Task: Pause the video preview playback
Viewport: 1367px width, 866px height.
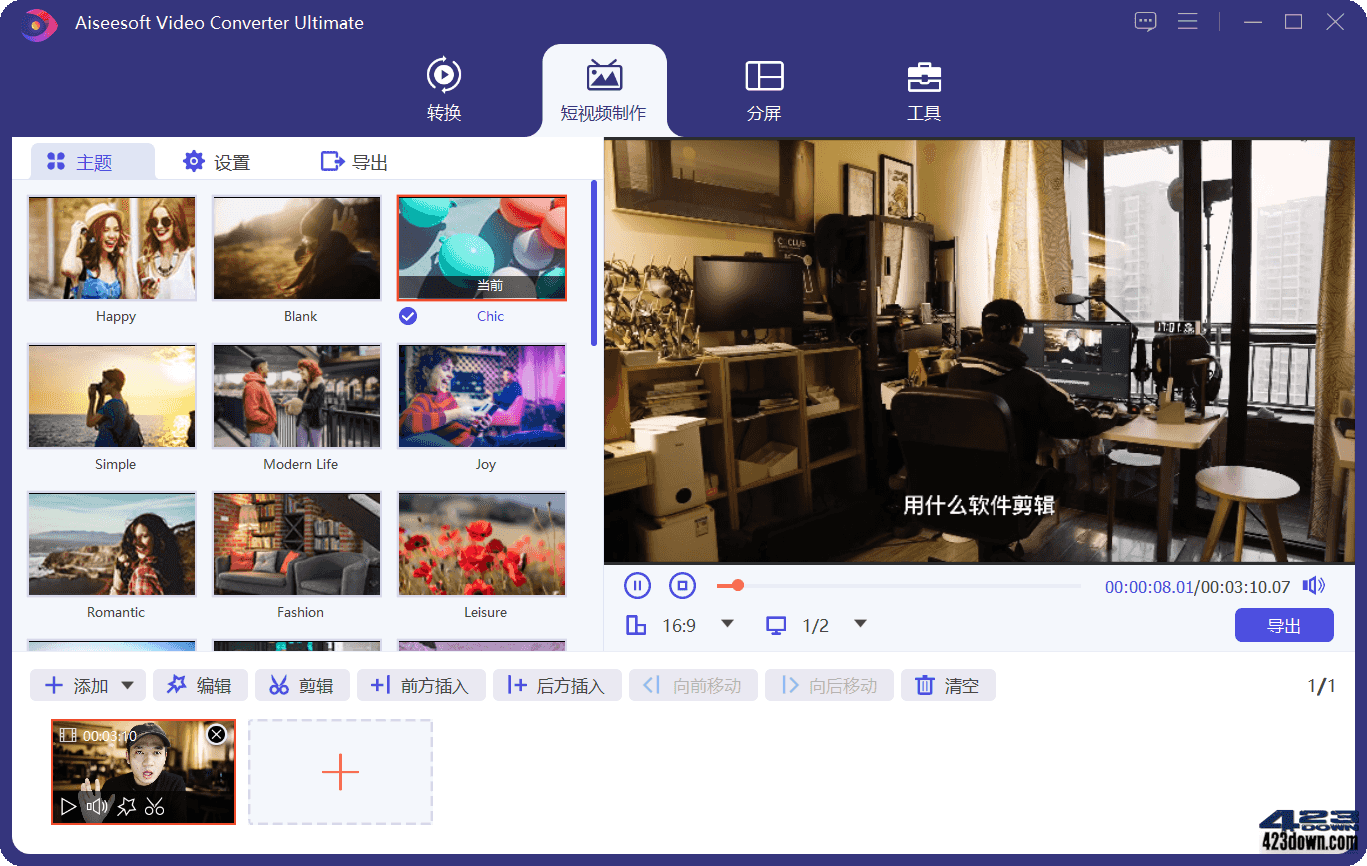Action: (637, 585)
